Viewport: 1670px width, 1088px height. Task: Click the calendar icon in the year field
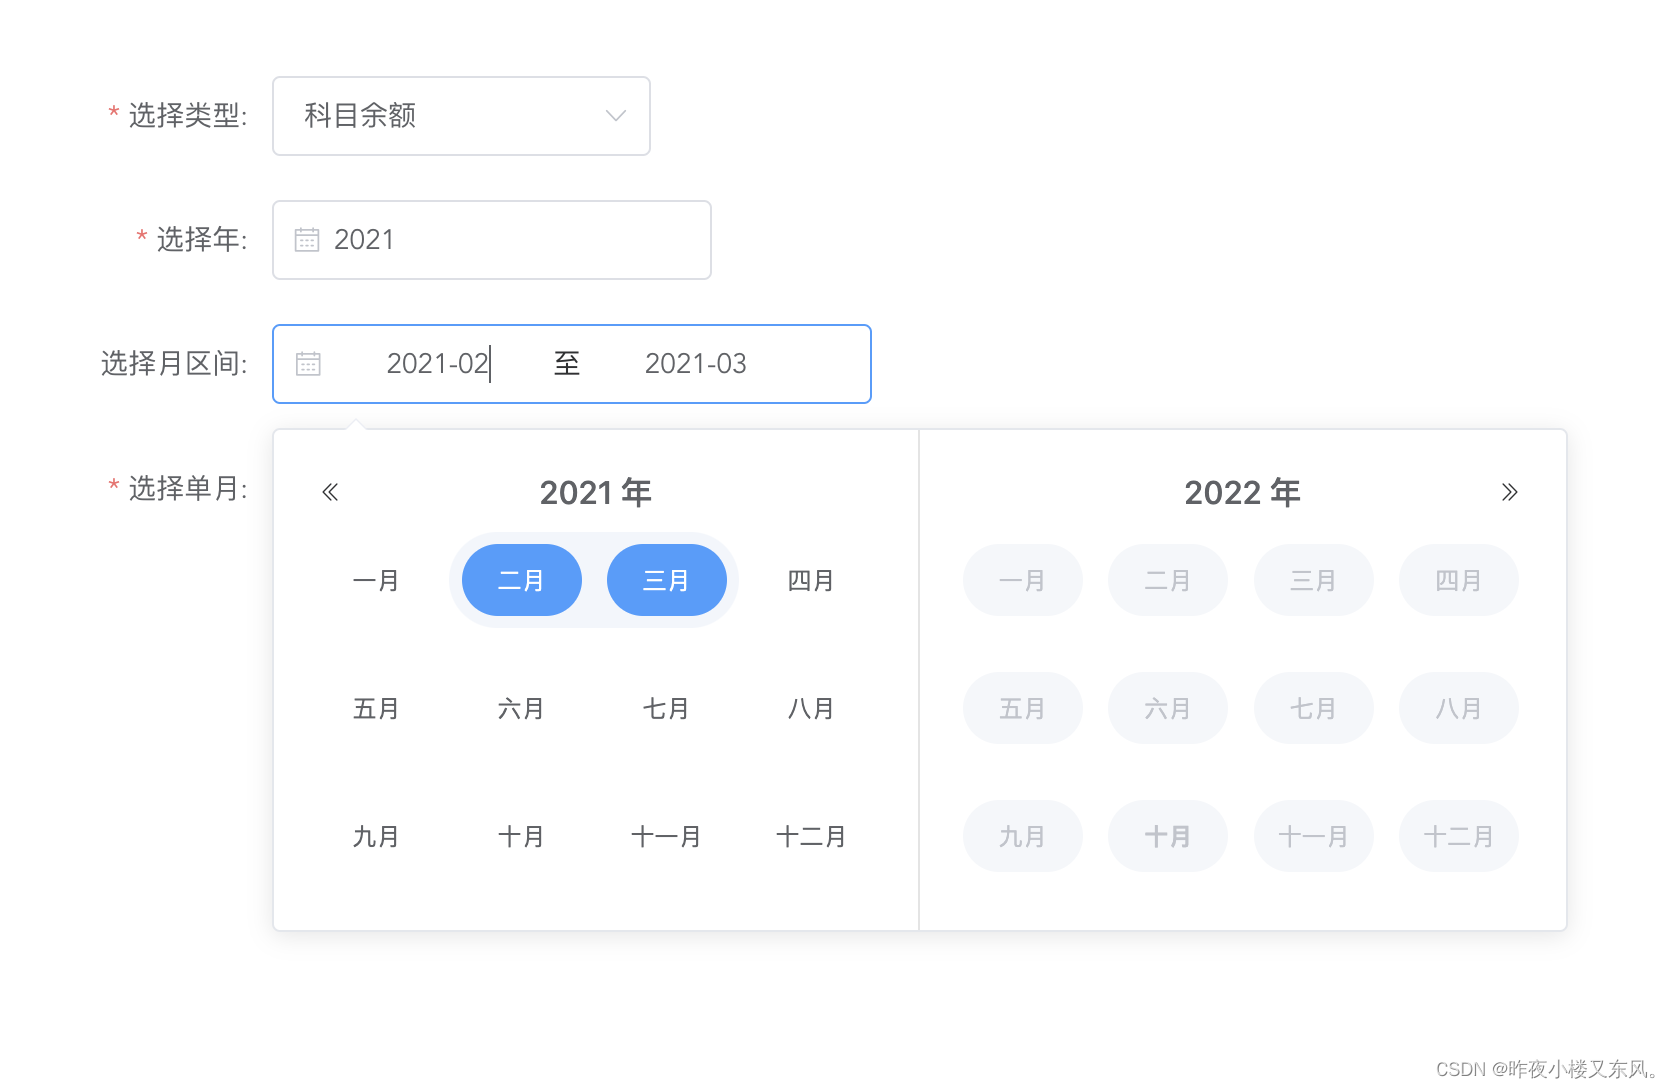307,239
